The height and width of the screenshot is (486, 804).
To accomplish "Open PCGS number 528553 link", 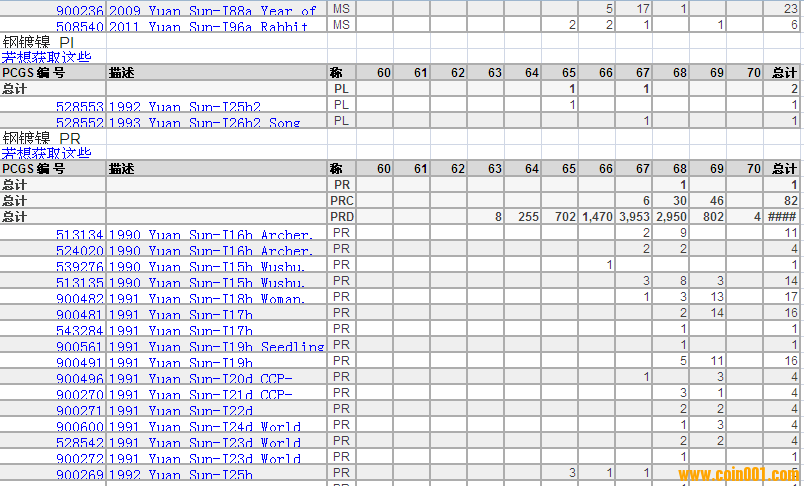I will pyautogui.click(x=79, y=106).
